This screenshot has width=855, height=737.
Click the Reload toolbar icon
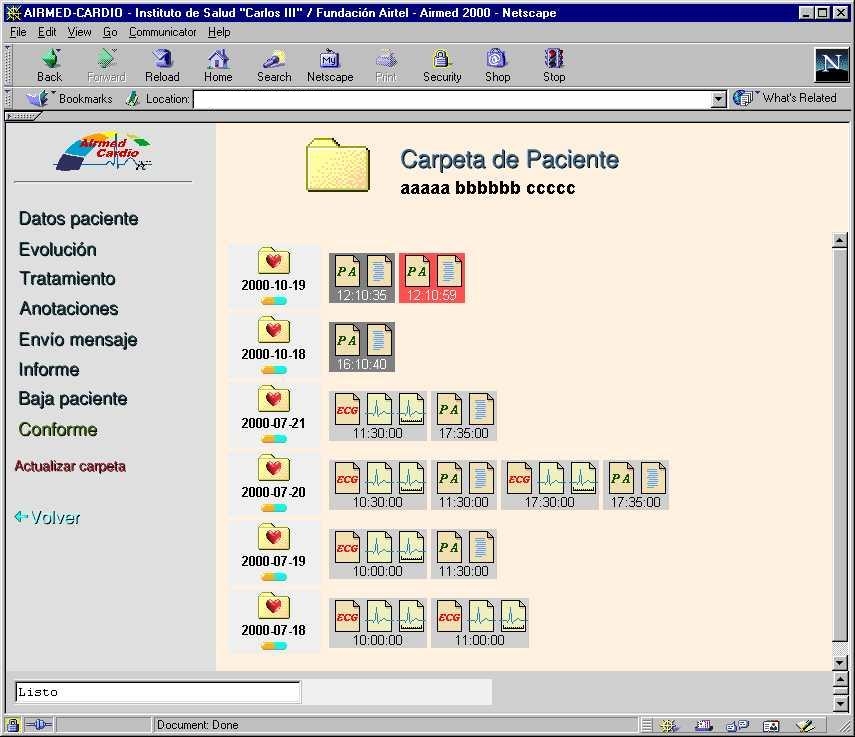162,65
